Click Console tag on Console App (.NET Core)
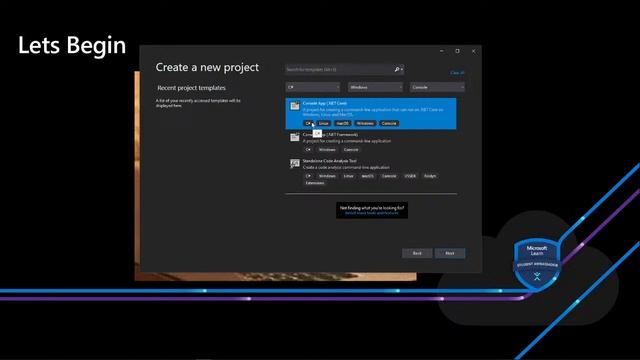 tap(389, 123)
